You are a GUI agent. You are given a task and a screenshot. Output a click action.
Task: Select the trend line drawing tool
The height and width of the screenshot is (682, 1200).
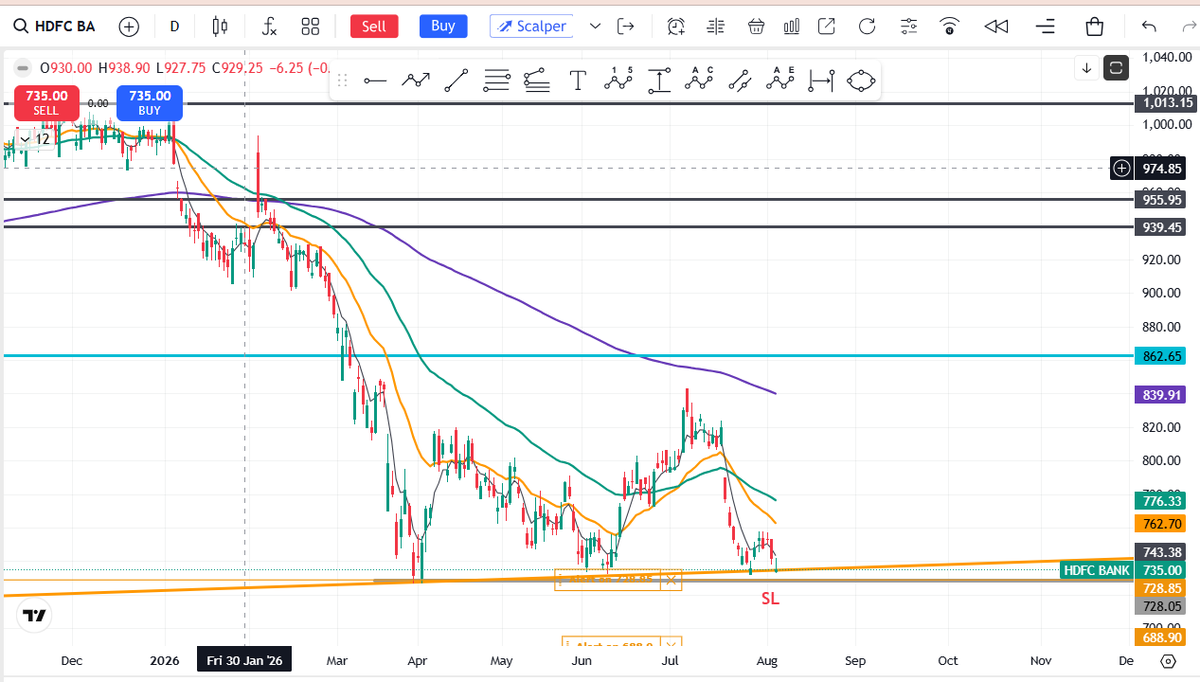point(455,81)
